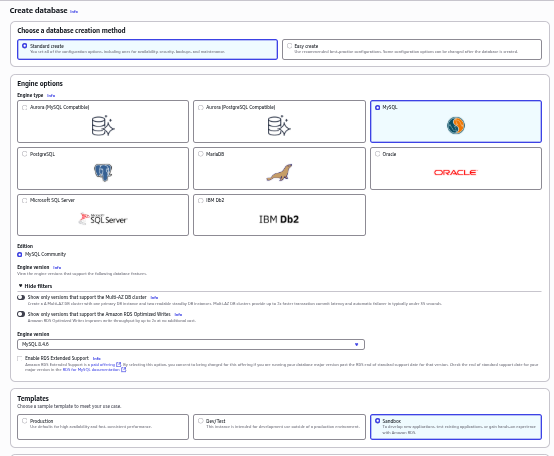This screenshot has width=554, height=456.
Task: Click the 'Engine options' heading
Action: tap(40, 84)
